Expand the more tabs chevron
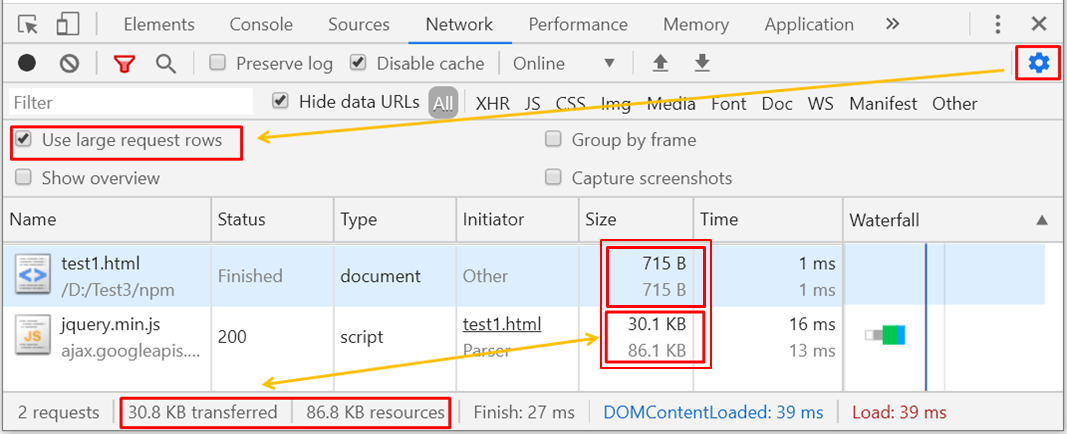Image resolution: width=1067 pixels, height=434 pixels. pyautogui.click(x=892, y=24)
